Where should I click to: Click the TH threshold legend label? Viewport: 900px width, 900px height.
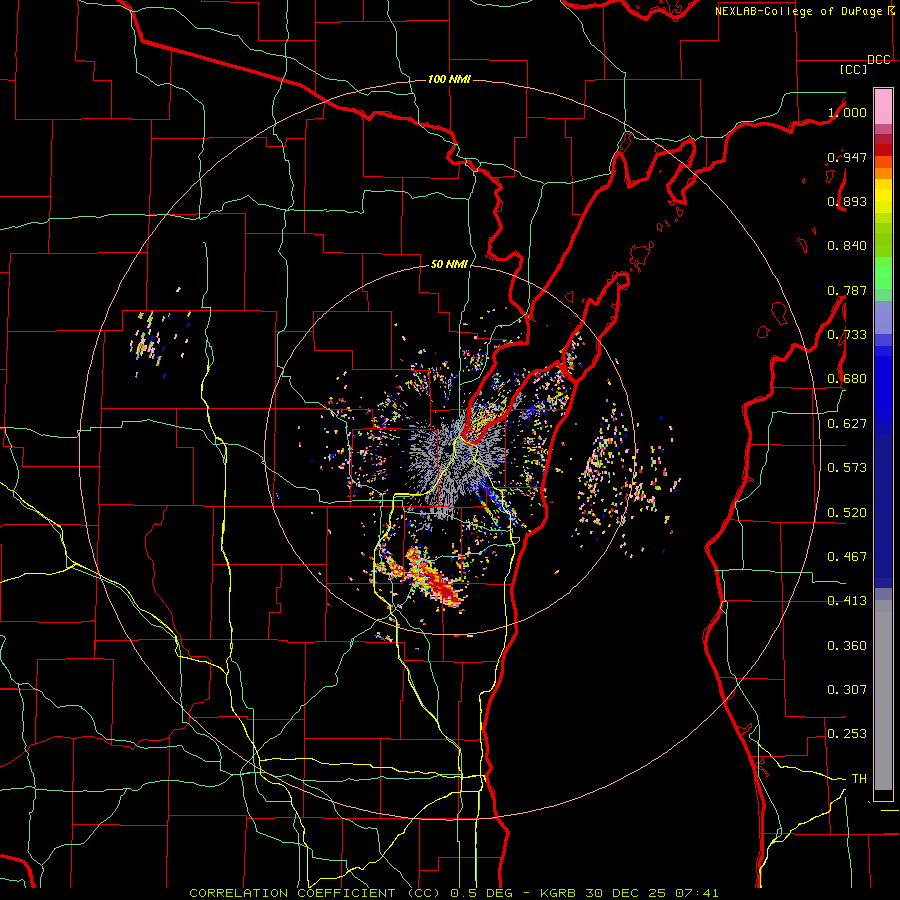pos(859,779)
